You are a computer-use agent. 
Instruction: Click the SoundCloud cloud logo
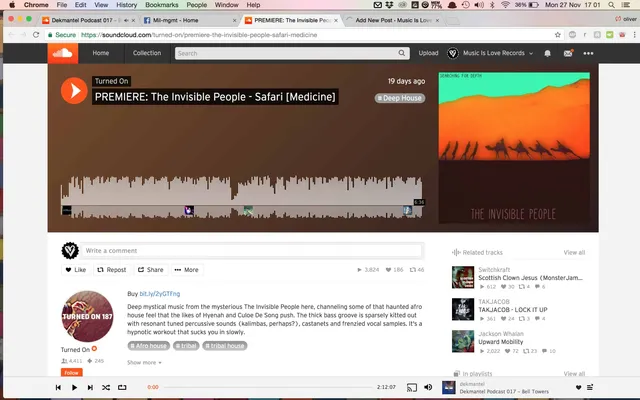click(63, 53)
